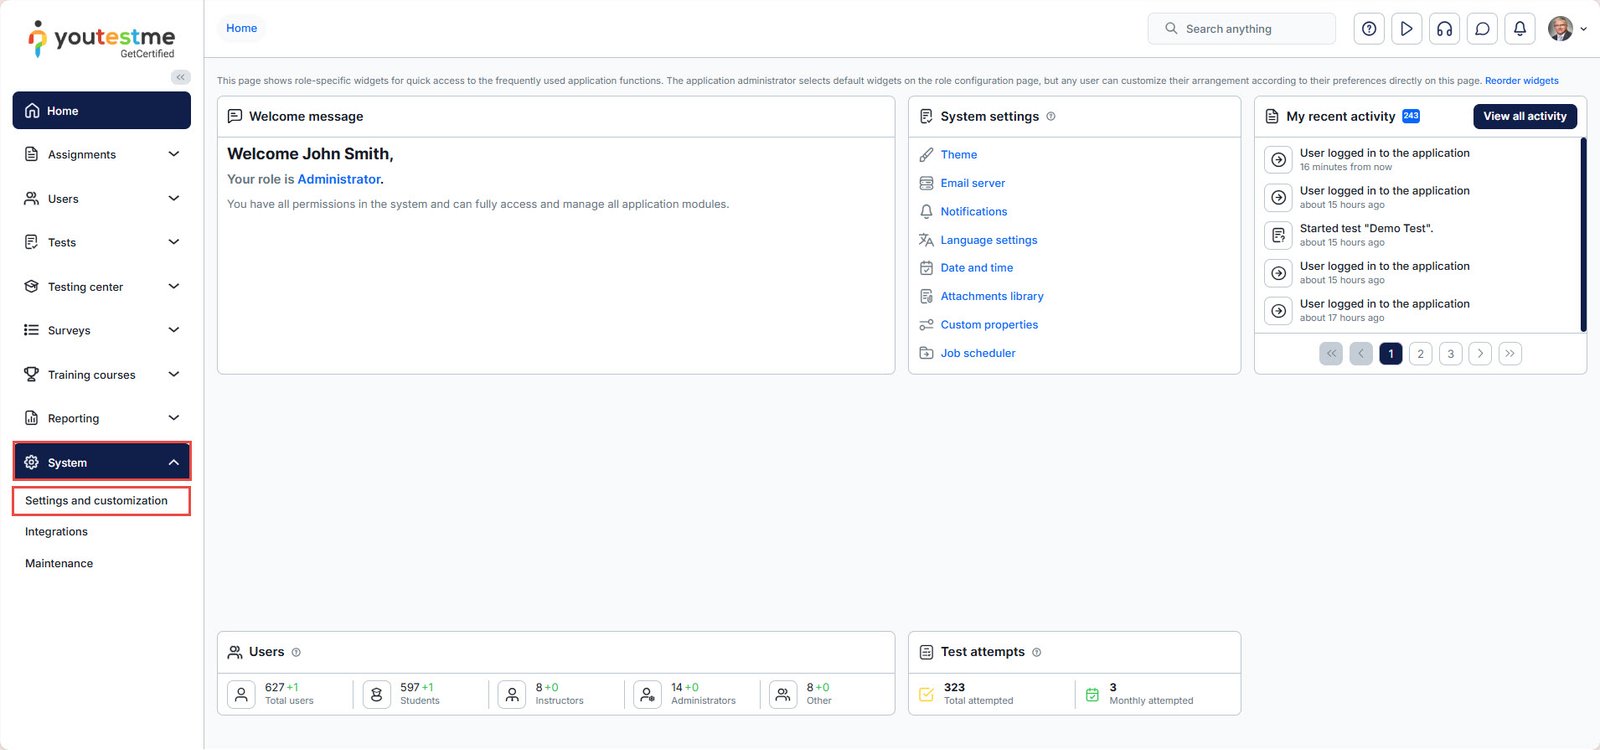Open the user profile avatar menu

[x=1560, y=29]
